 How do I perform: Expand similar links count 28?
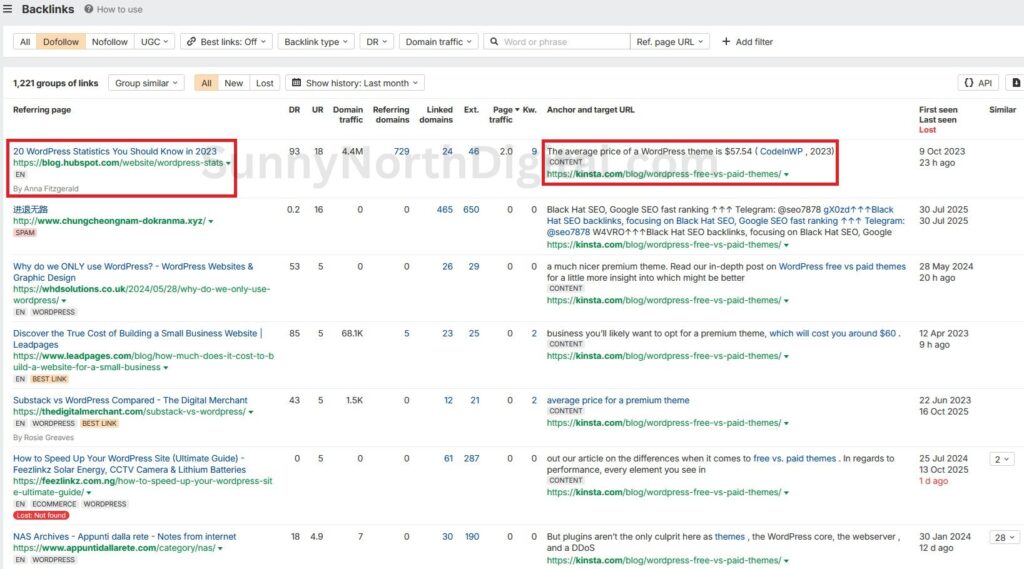[x=1004, y=538]
